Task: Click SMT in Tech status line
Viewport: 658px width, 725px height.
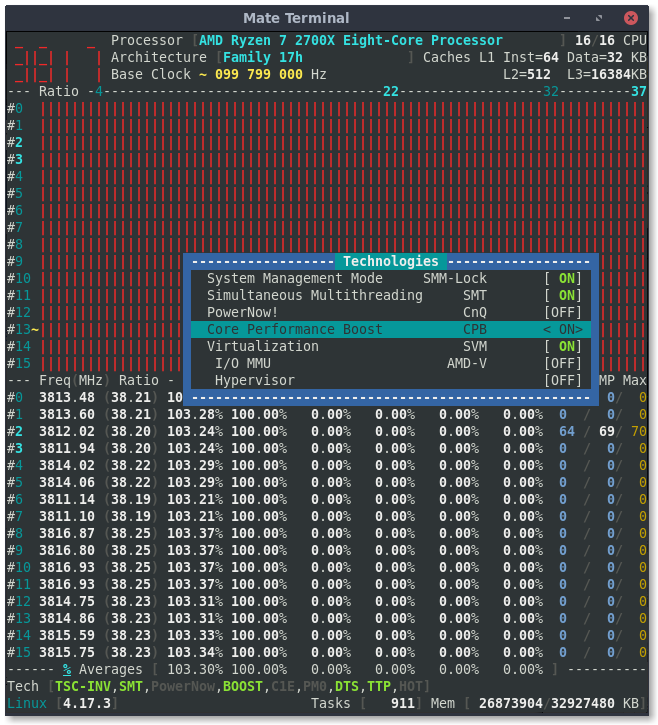Action: pyautogui.click(x=131, y=687)
